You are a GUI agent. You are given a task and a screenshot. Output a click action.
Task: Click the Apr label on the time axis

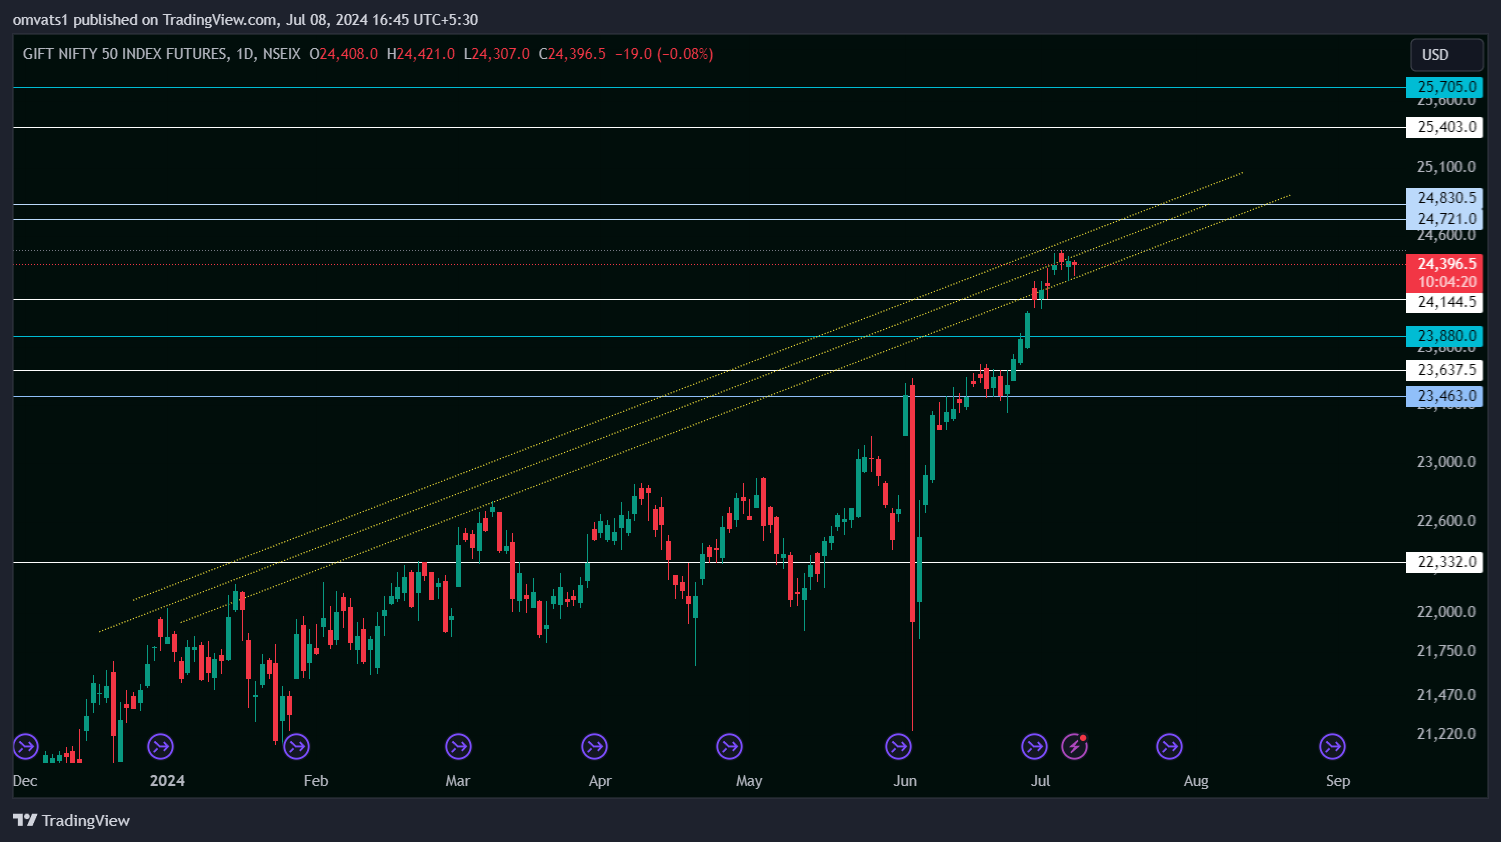pyautogui.click(x=600, y=781)
